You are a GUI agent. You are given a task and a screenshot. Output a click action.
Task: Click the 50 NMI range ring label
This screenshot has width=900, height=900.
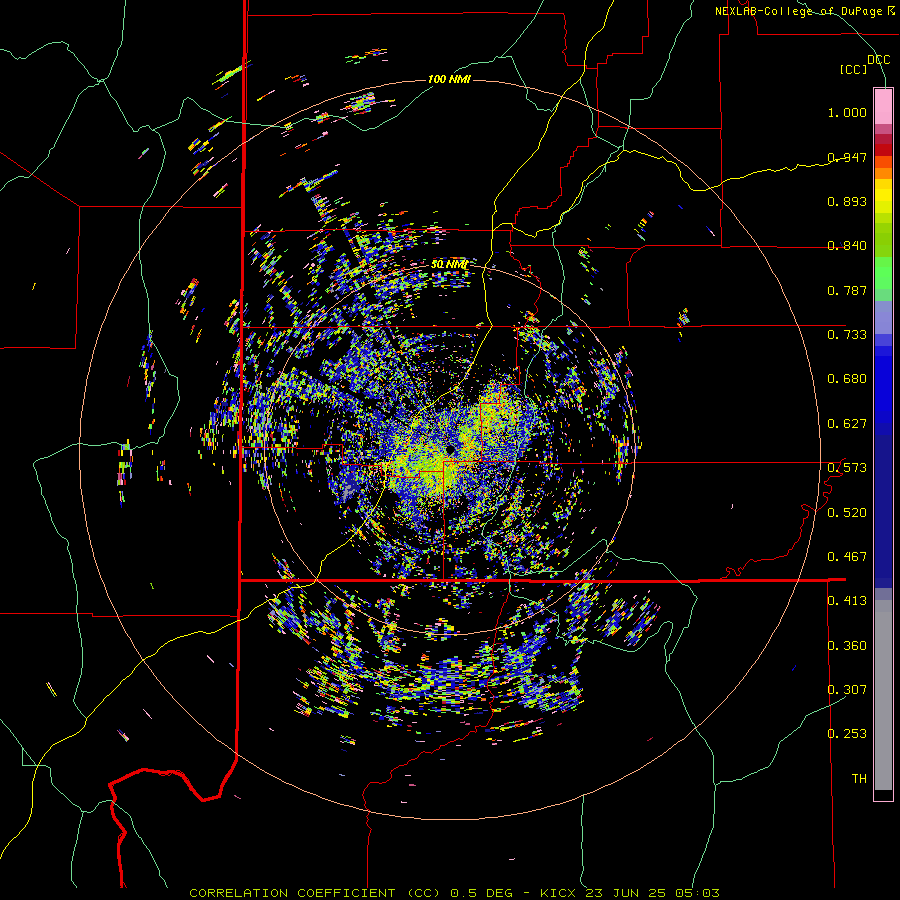click(449, 264)
